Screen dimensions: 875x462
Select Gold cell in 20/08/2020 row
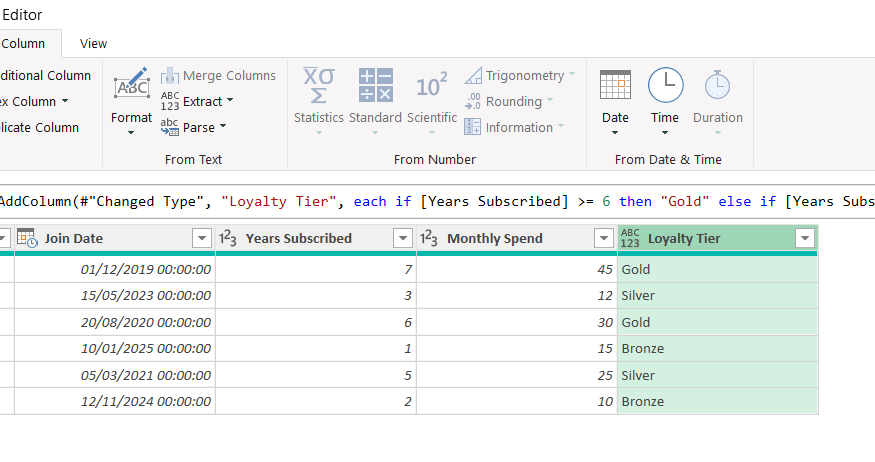click(718, 323)
